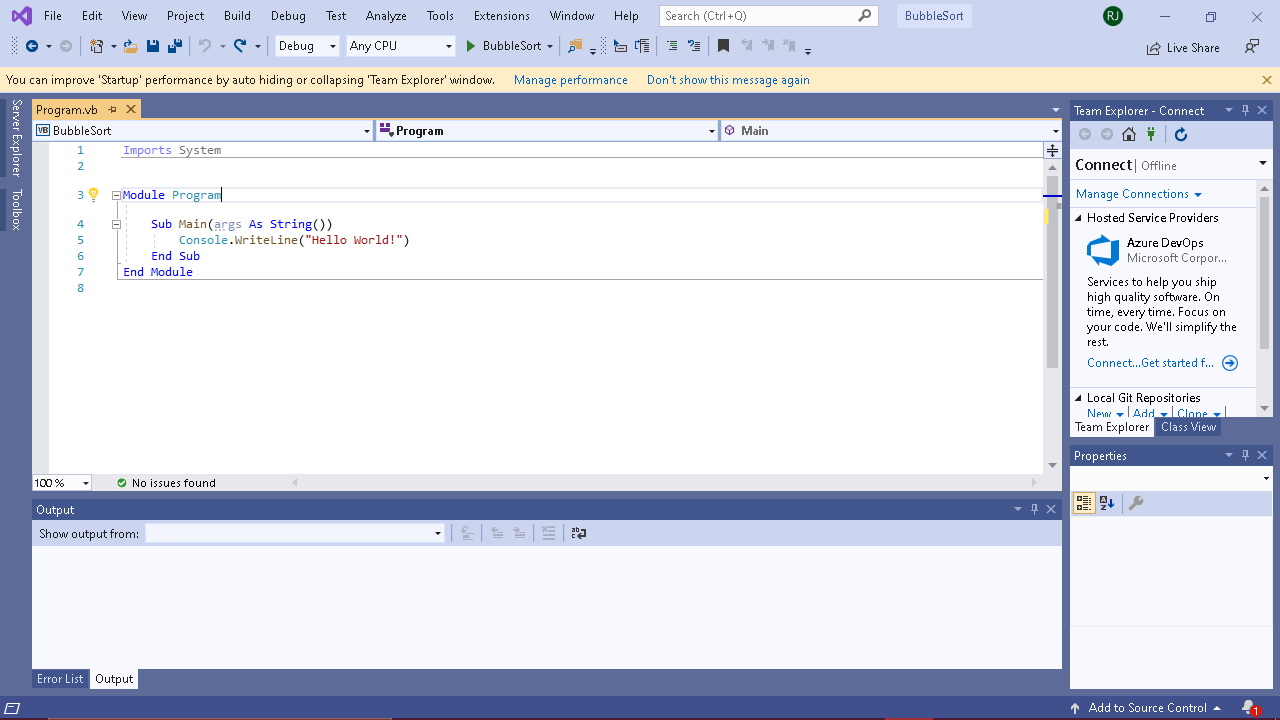Screen dimensions: 1280x720
Task: Open a new project with the New Project icon
Action: tap(97, 46)
